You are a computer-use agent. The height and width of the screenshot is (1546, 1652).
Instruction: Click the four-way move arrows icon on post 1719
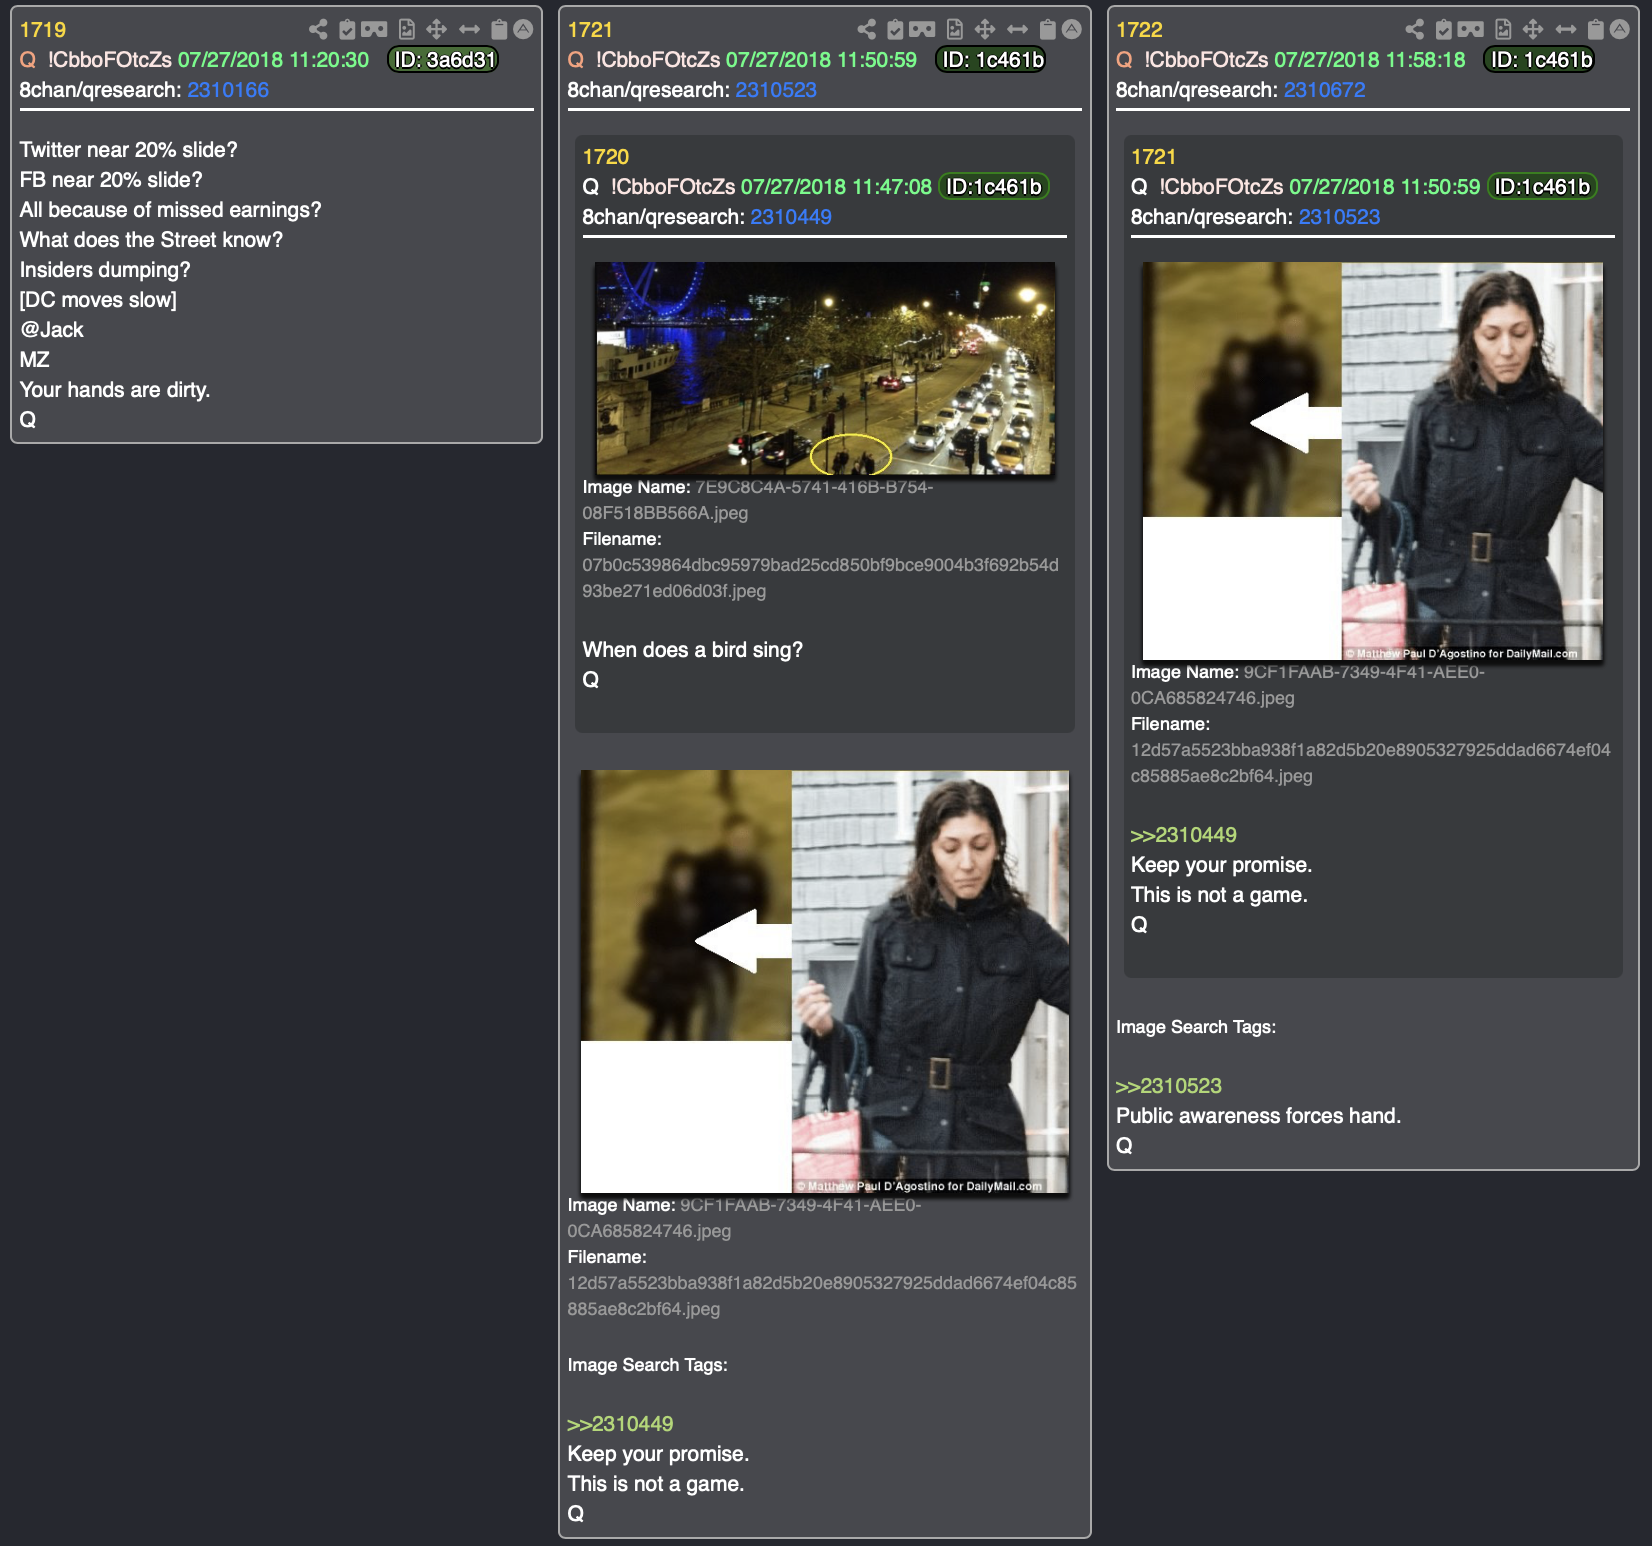pyautogui.click(x=436, y=29)
